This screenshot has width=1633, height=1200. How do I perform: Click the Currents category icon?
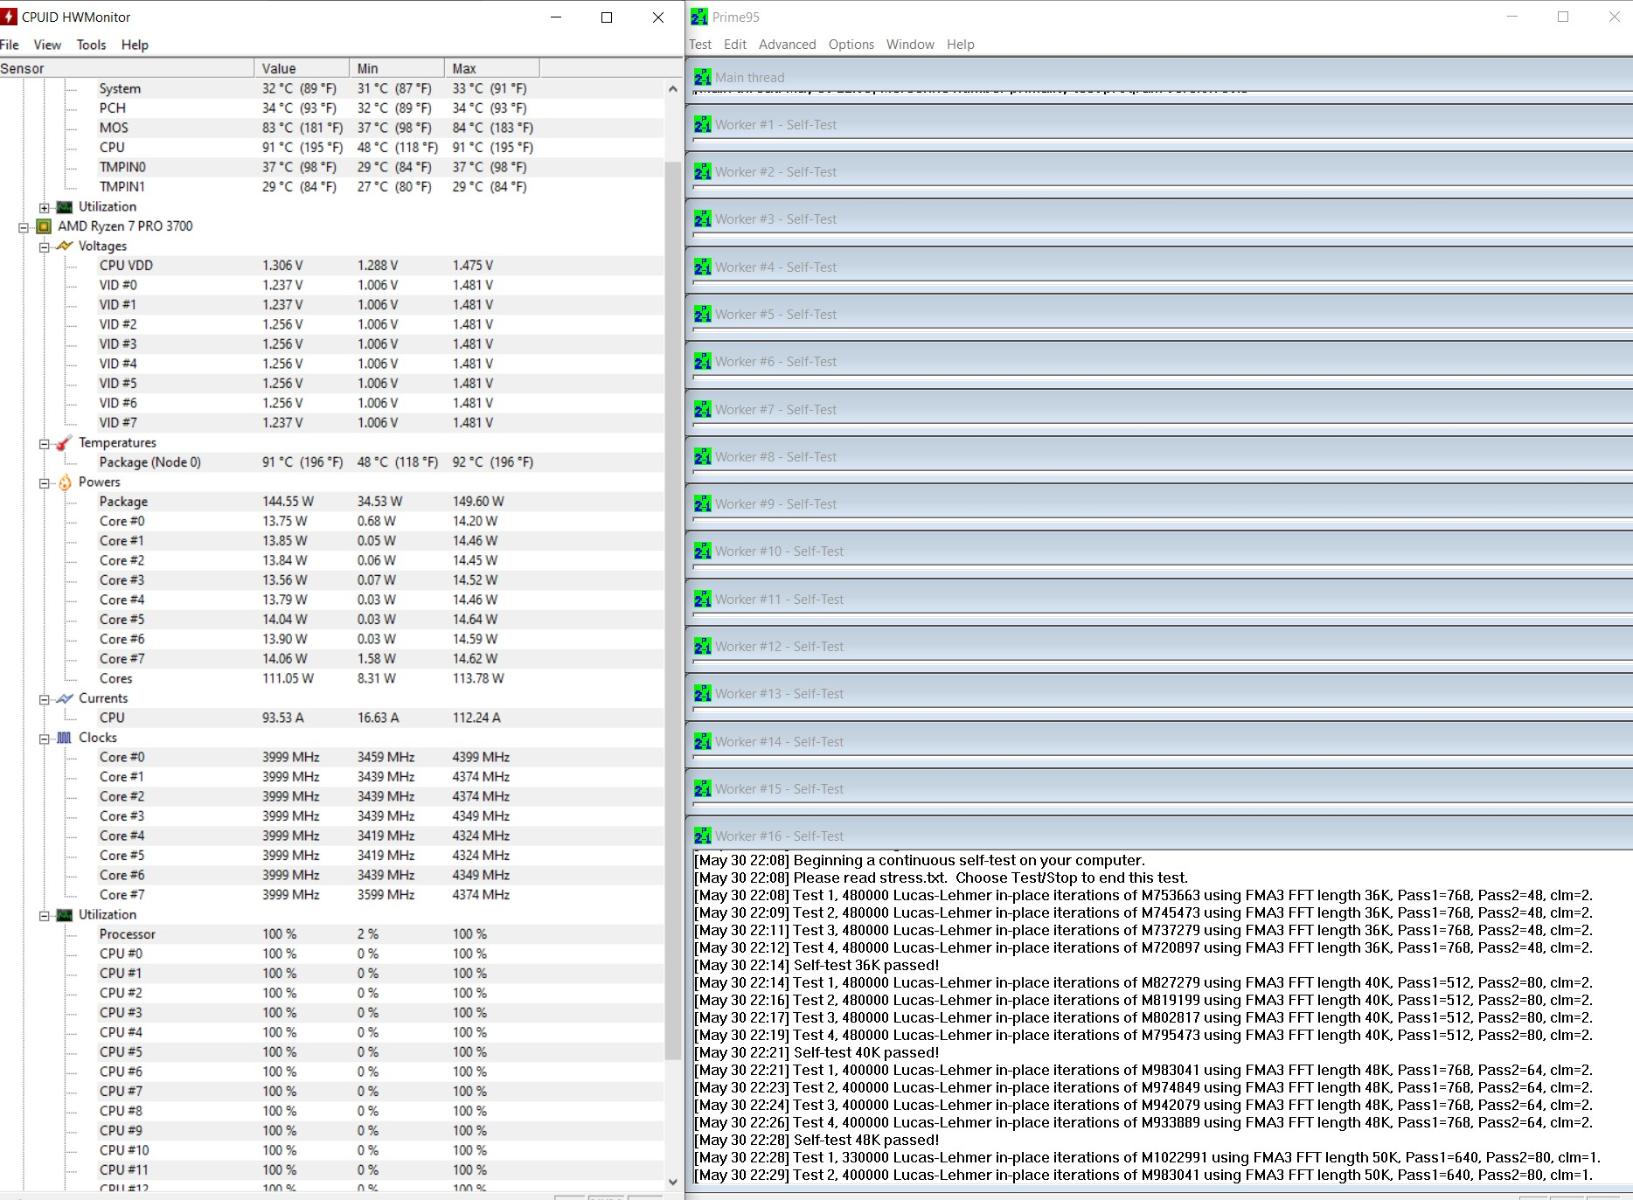65,698
